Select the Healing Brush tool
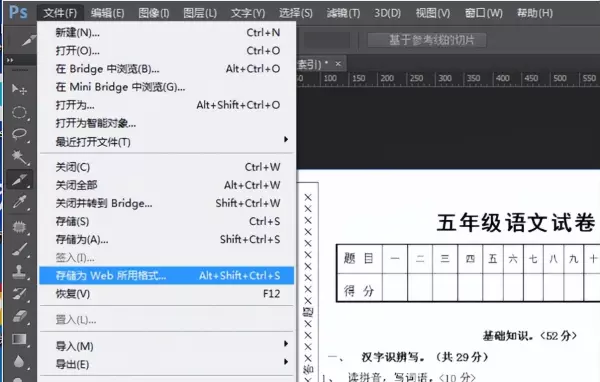The width and height of the screenshot is (600, 382). (19, 227)
